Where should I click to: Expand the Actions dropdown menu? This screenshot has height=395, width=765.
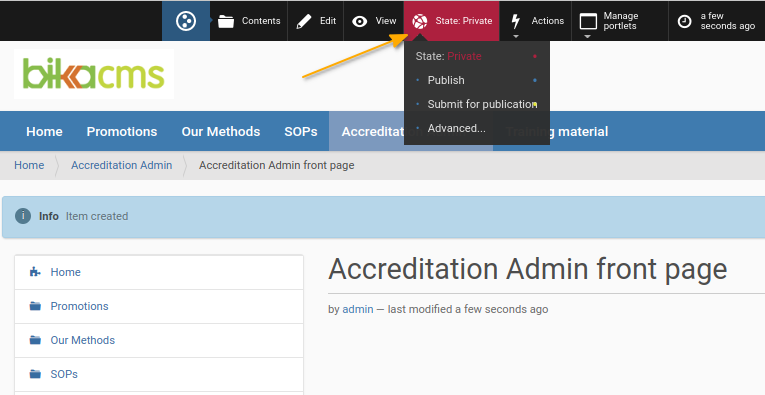click(535, 21)
